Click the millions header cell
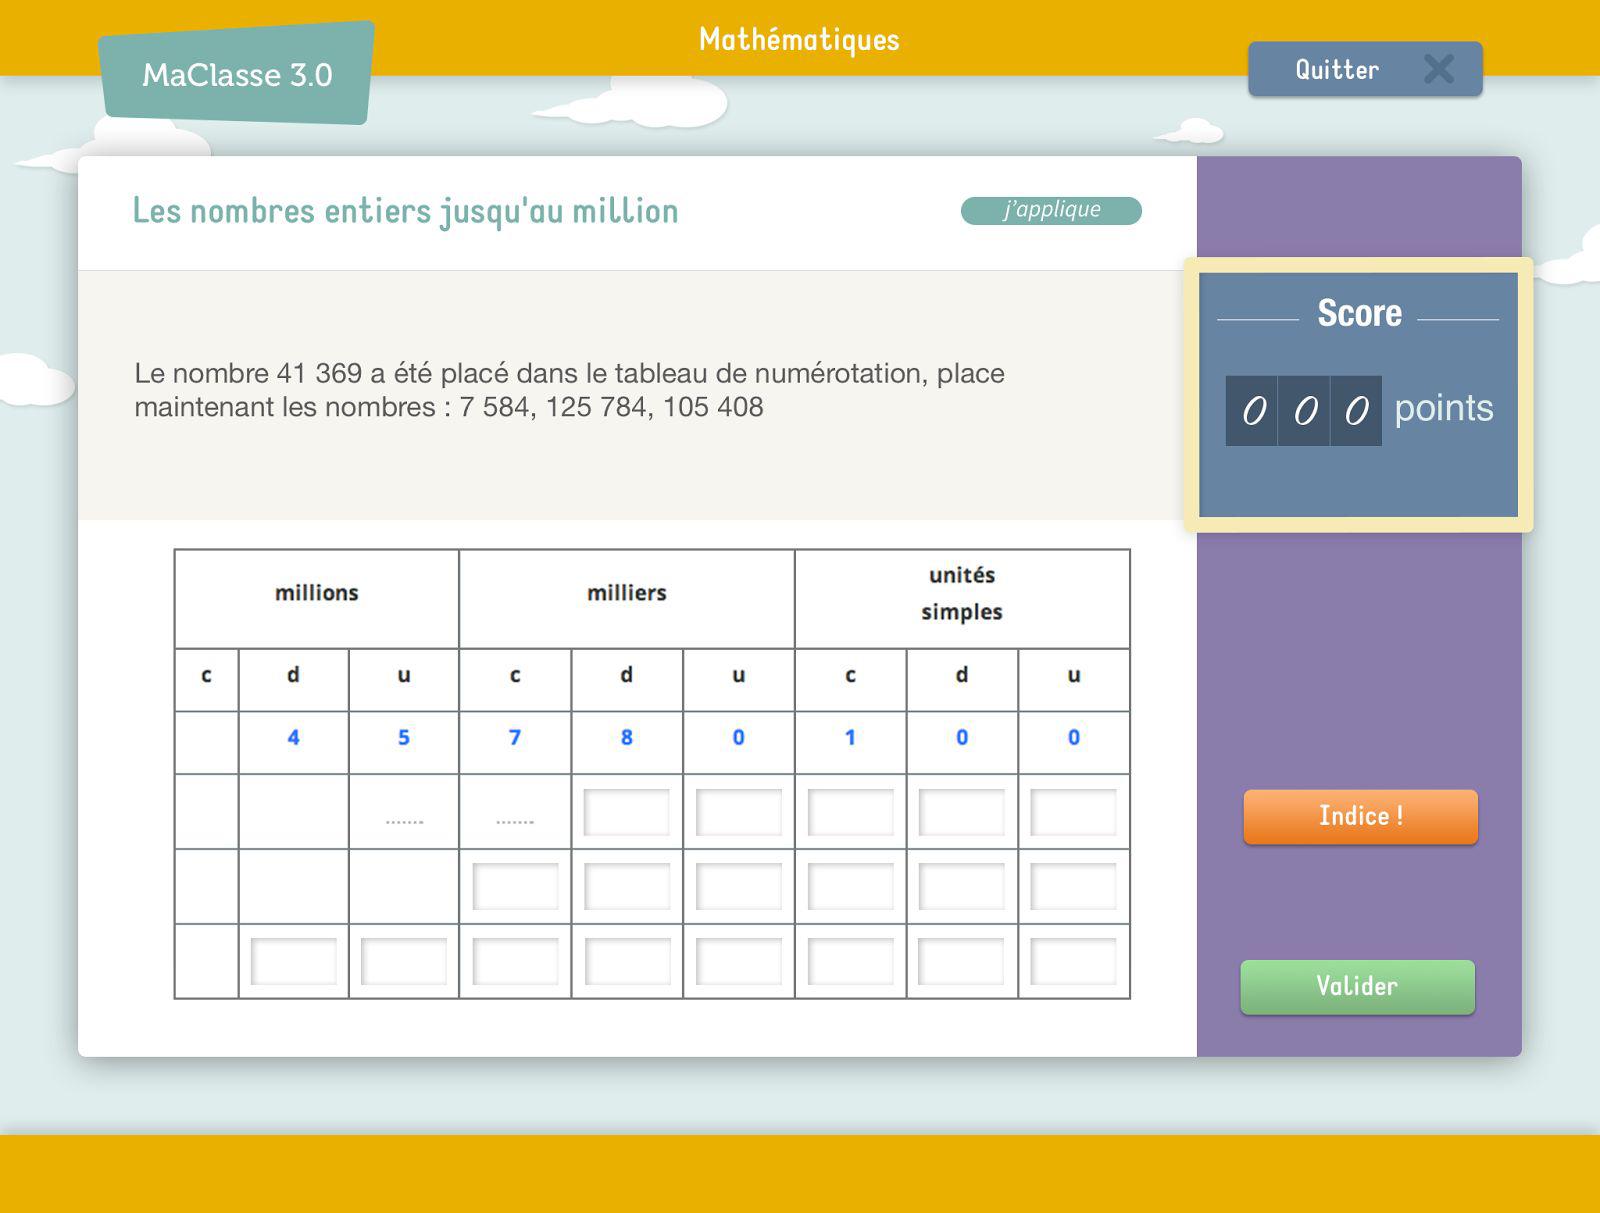The width and height of the screenshot is (1600, 1213). pos(317,598)
